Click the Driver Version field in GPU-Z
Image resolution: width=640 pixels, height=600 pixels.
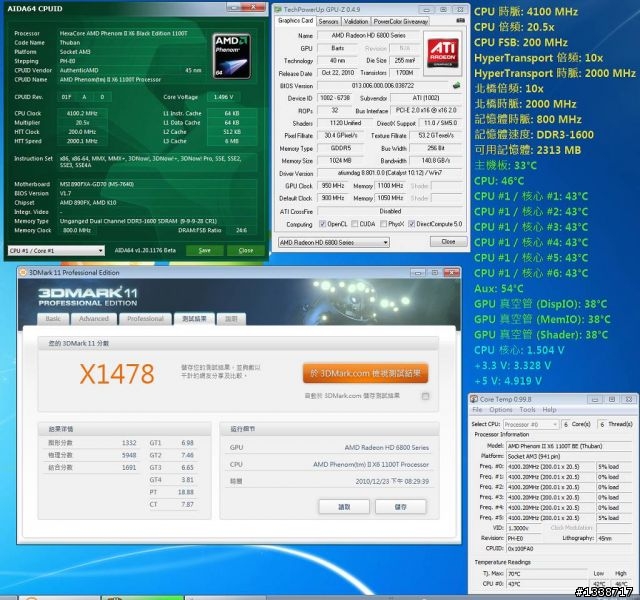coord(389,173)
